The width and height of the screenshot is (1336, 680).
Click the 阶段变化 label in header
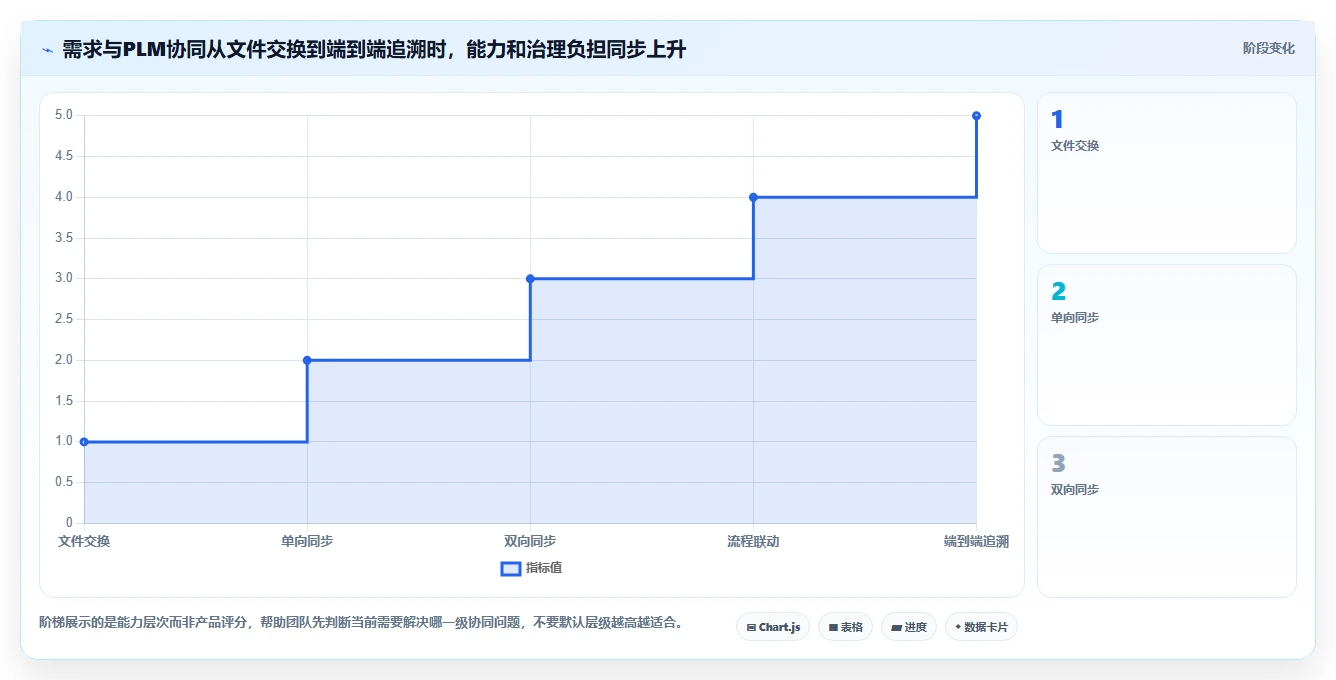(x=1268, y=48)
